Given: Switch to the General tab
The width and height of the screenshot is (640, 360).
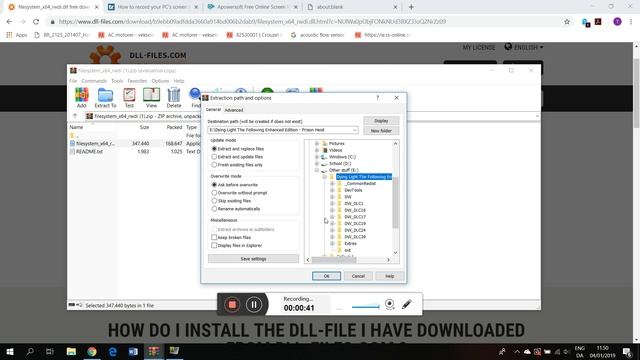Looking at the screenshot, I should (213, 110).
